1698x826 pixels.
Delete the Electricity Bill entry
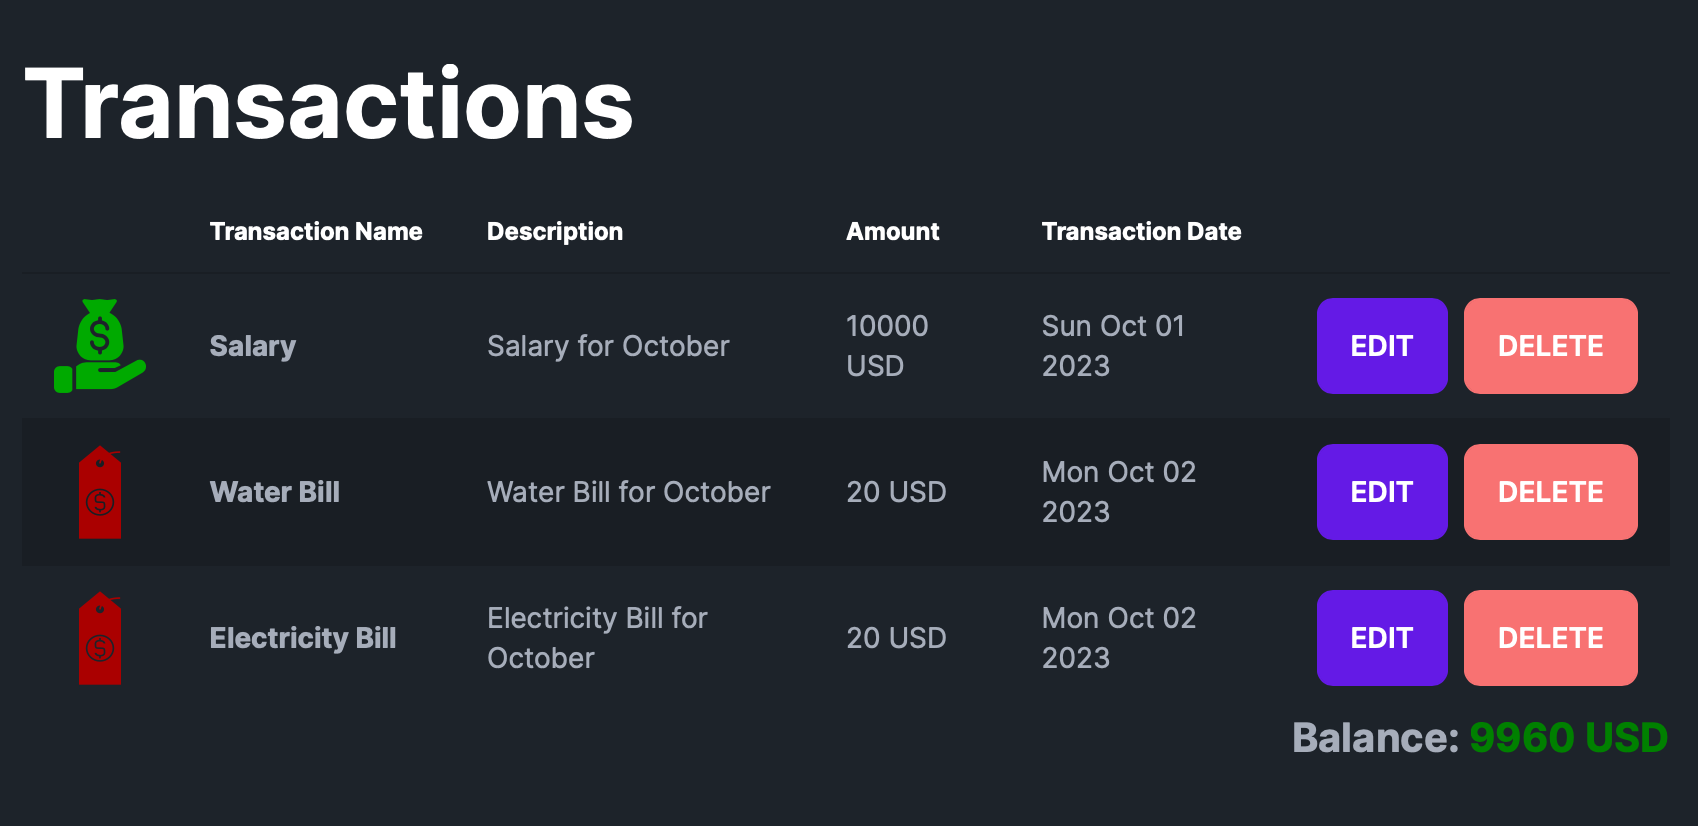coord(1550,638)
